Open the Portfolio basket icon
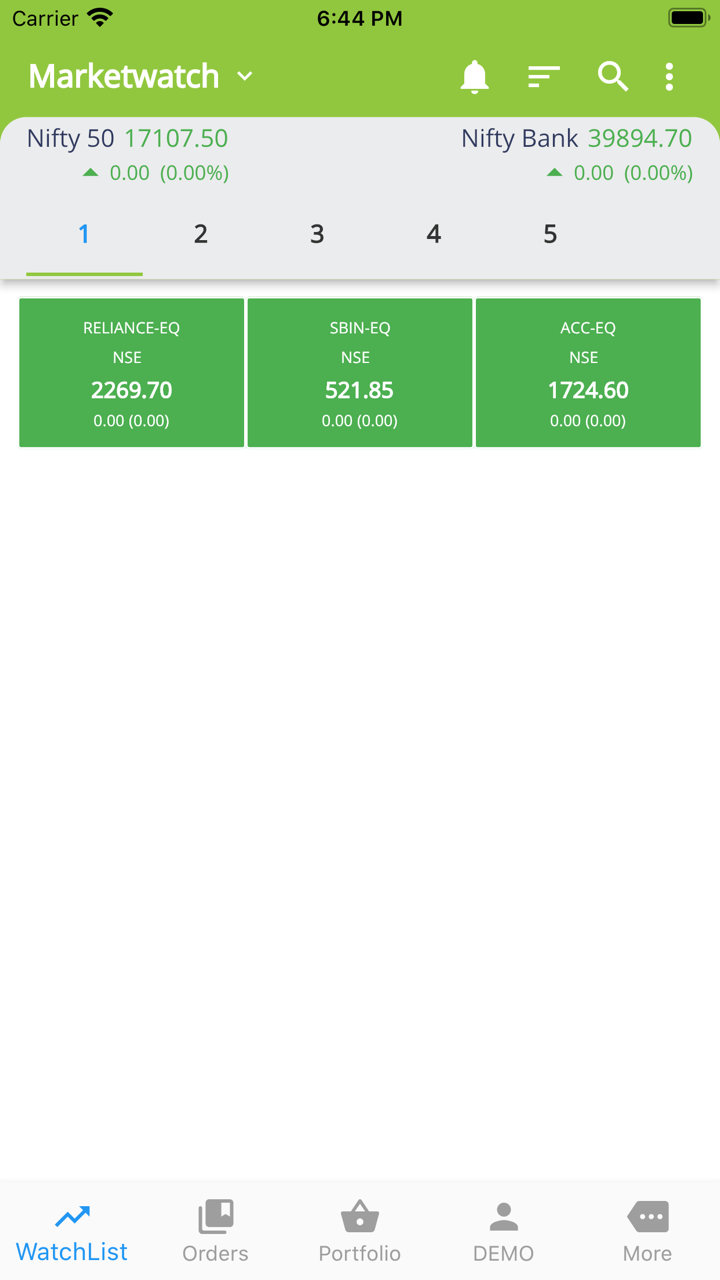Screen dimensions: 720x1280 pyautogui.click(x=359, y=1217)
